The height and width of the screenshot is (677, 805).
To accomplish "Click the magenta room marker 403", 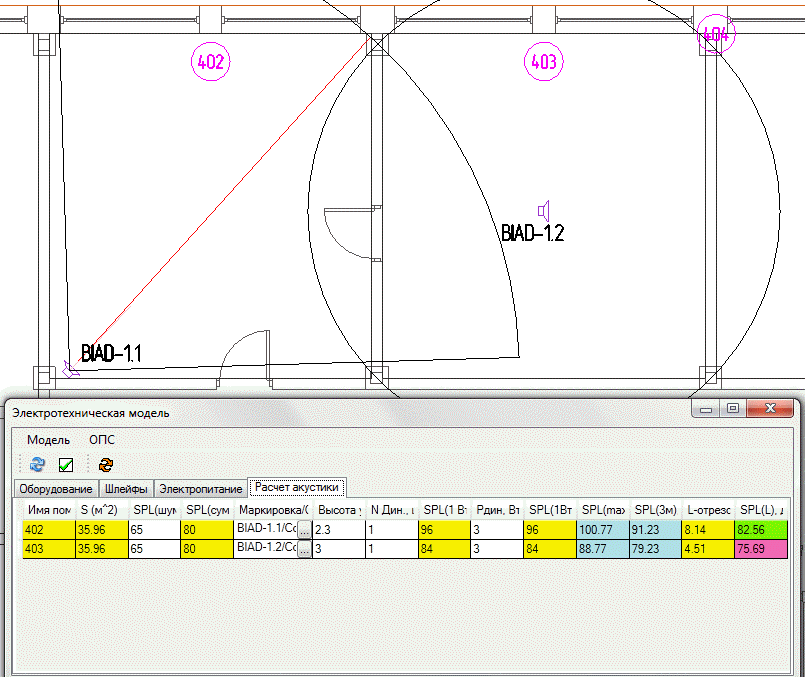I will (544, 62).
